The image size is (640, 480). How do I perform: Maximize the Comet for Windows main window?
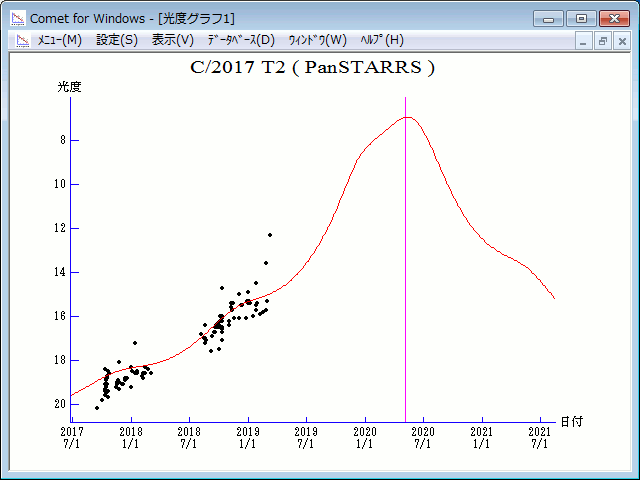pyautogui.click(x=581, y=19)
